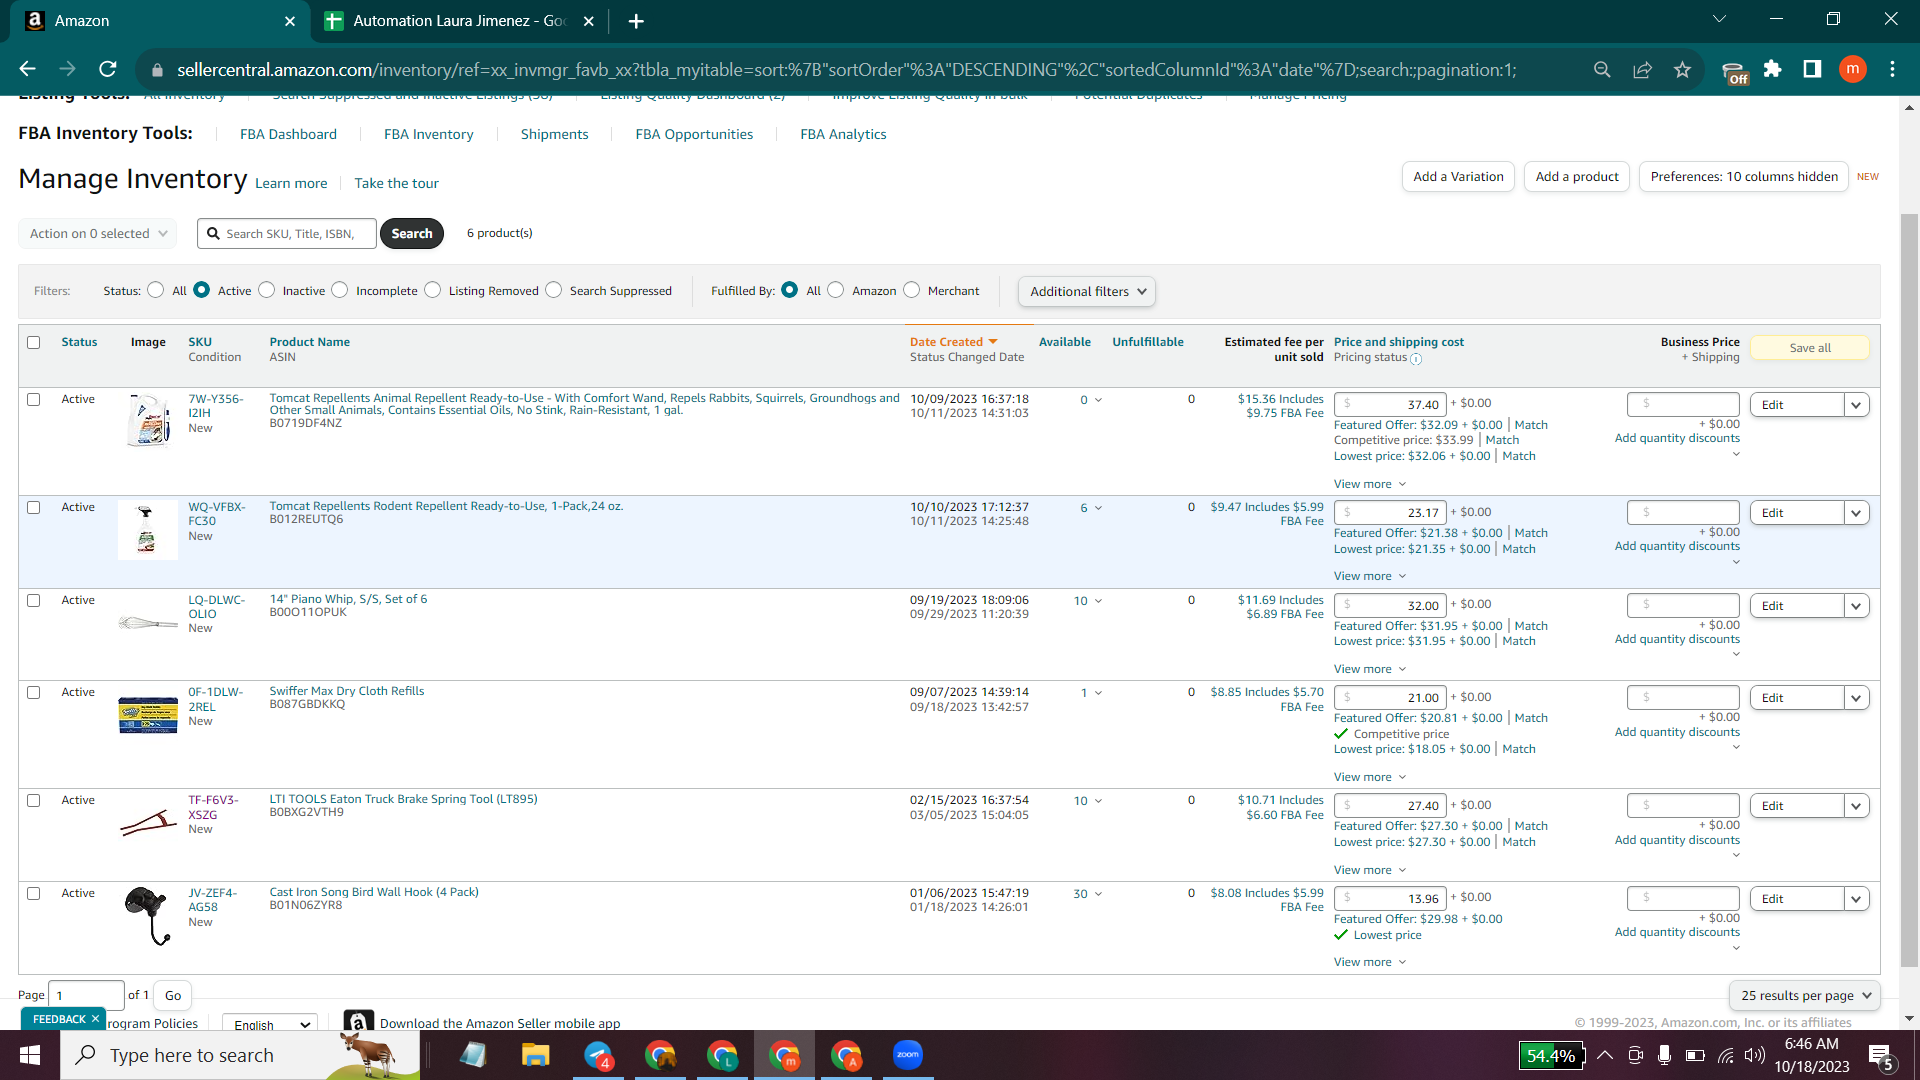Open the 25 results per page dropdown

(1805, 996)
